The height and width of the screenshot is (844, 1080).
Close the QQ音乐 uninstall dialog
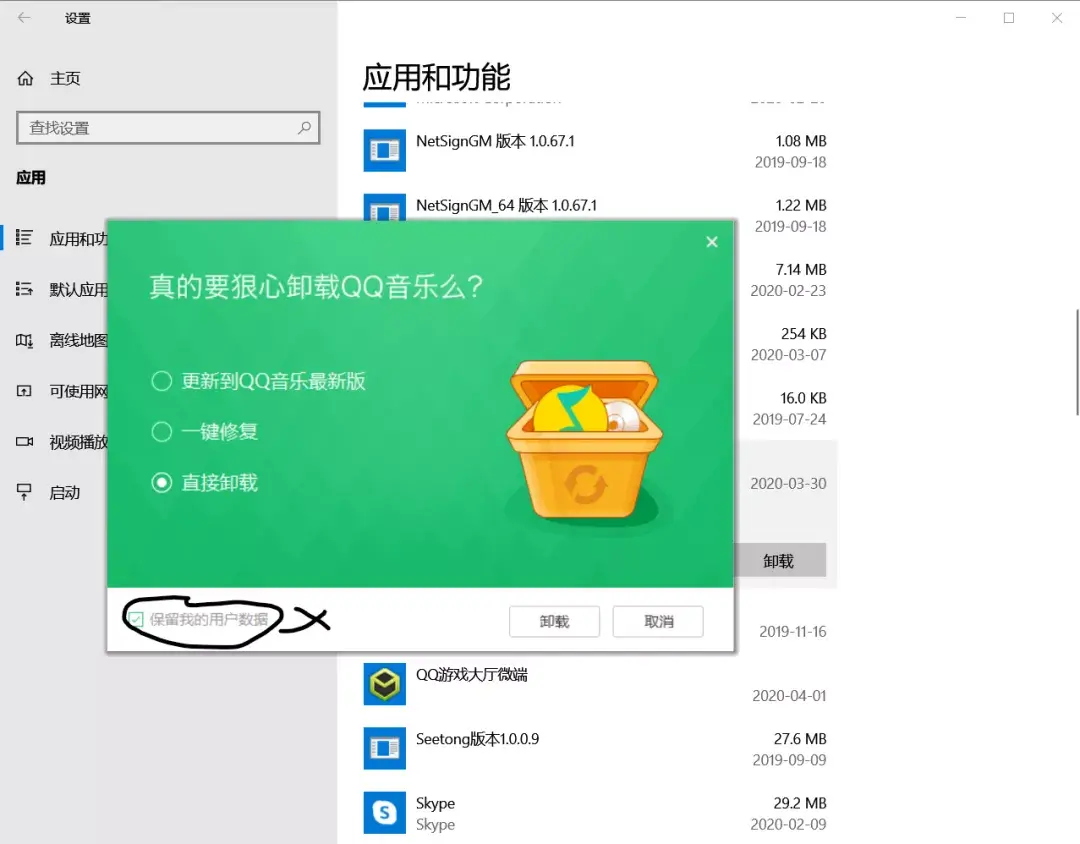click(712, 242)
